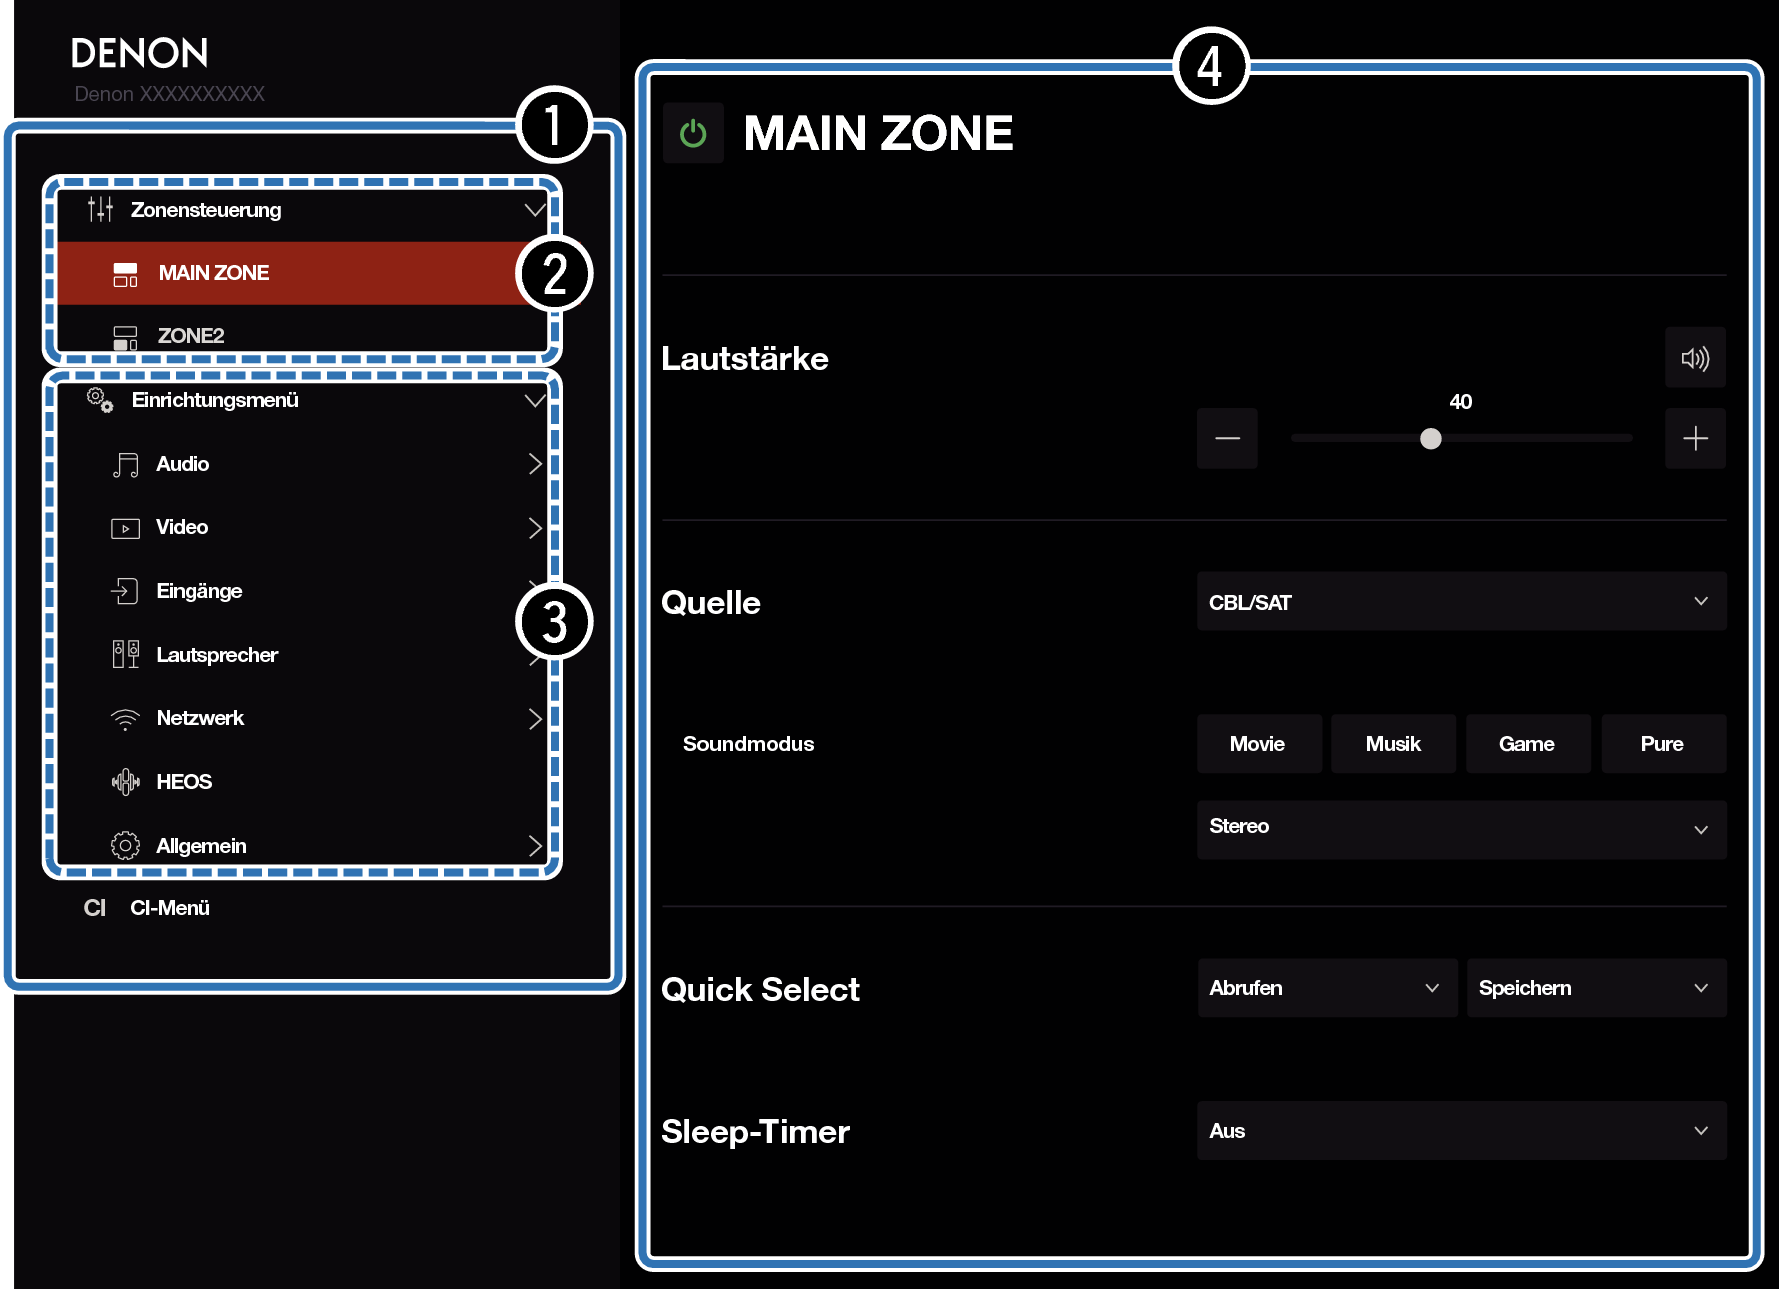Mute volume with the speaker icon
This screenshot has width=1779, height=1289.
click(1695, 358)
